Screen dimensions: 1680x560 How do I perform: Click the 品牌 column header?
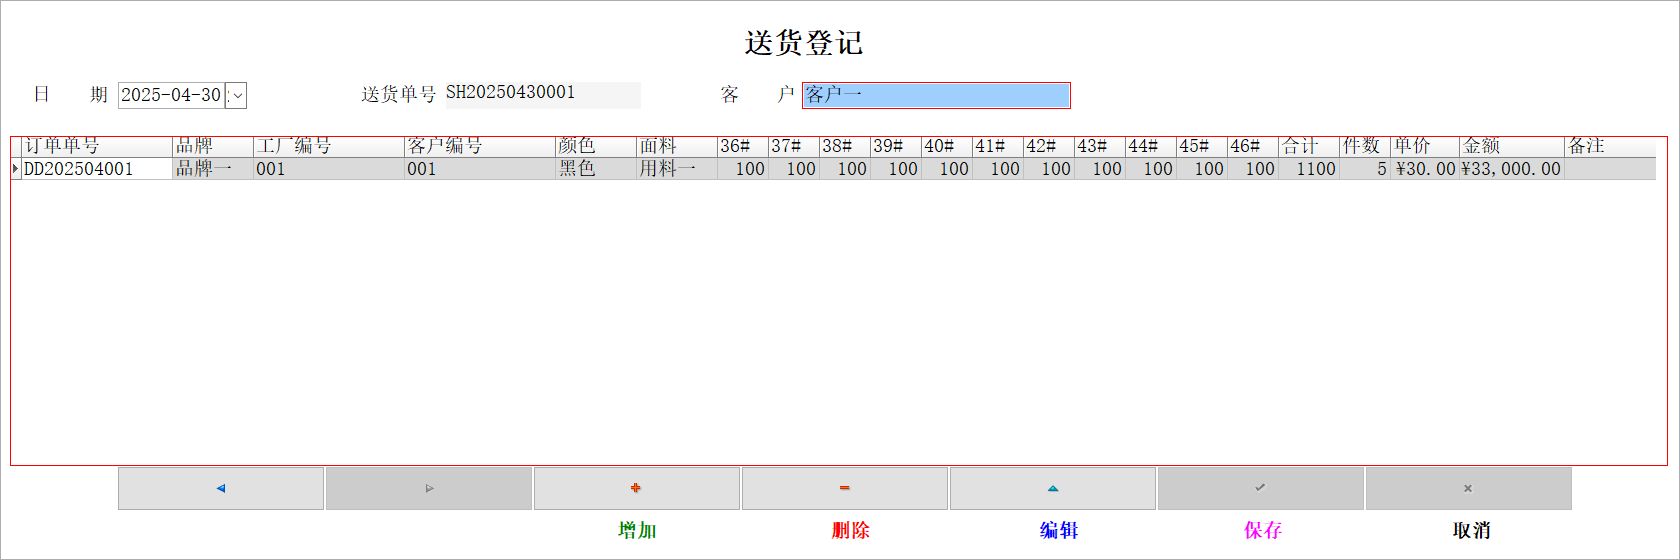click(x=213, y=146)
